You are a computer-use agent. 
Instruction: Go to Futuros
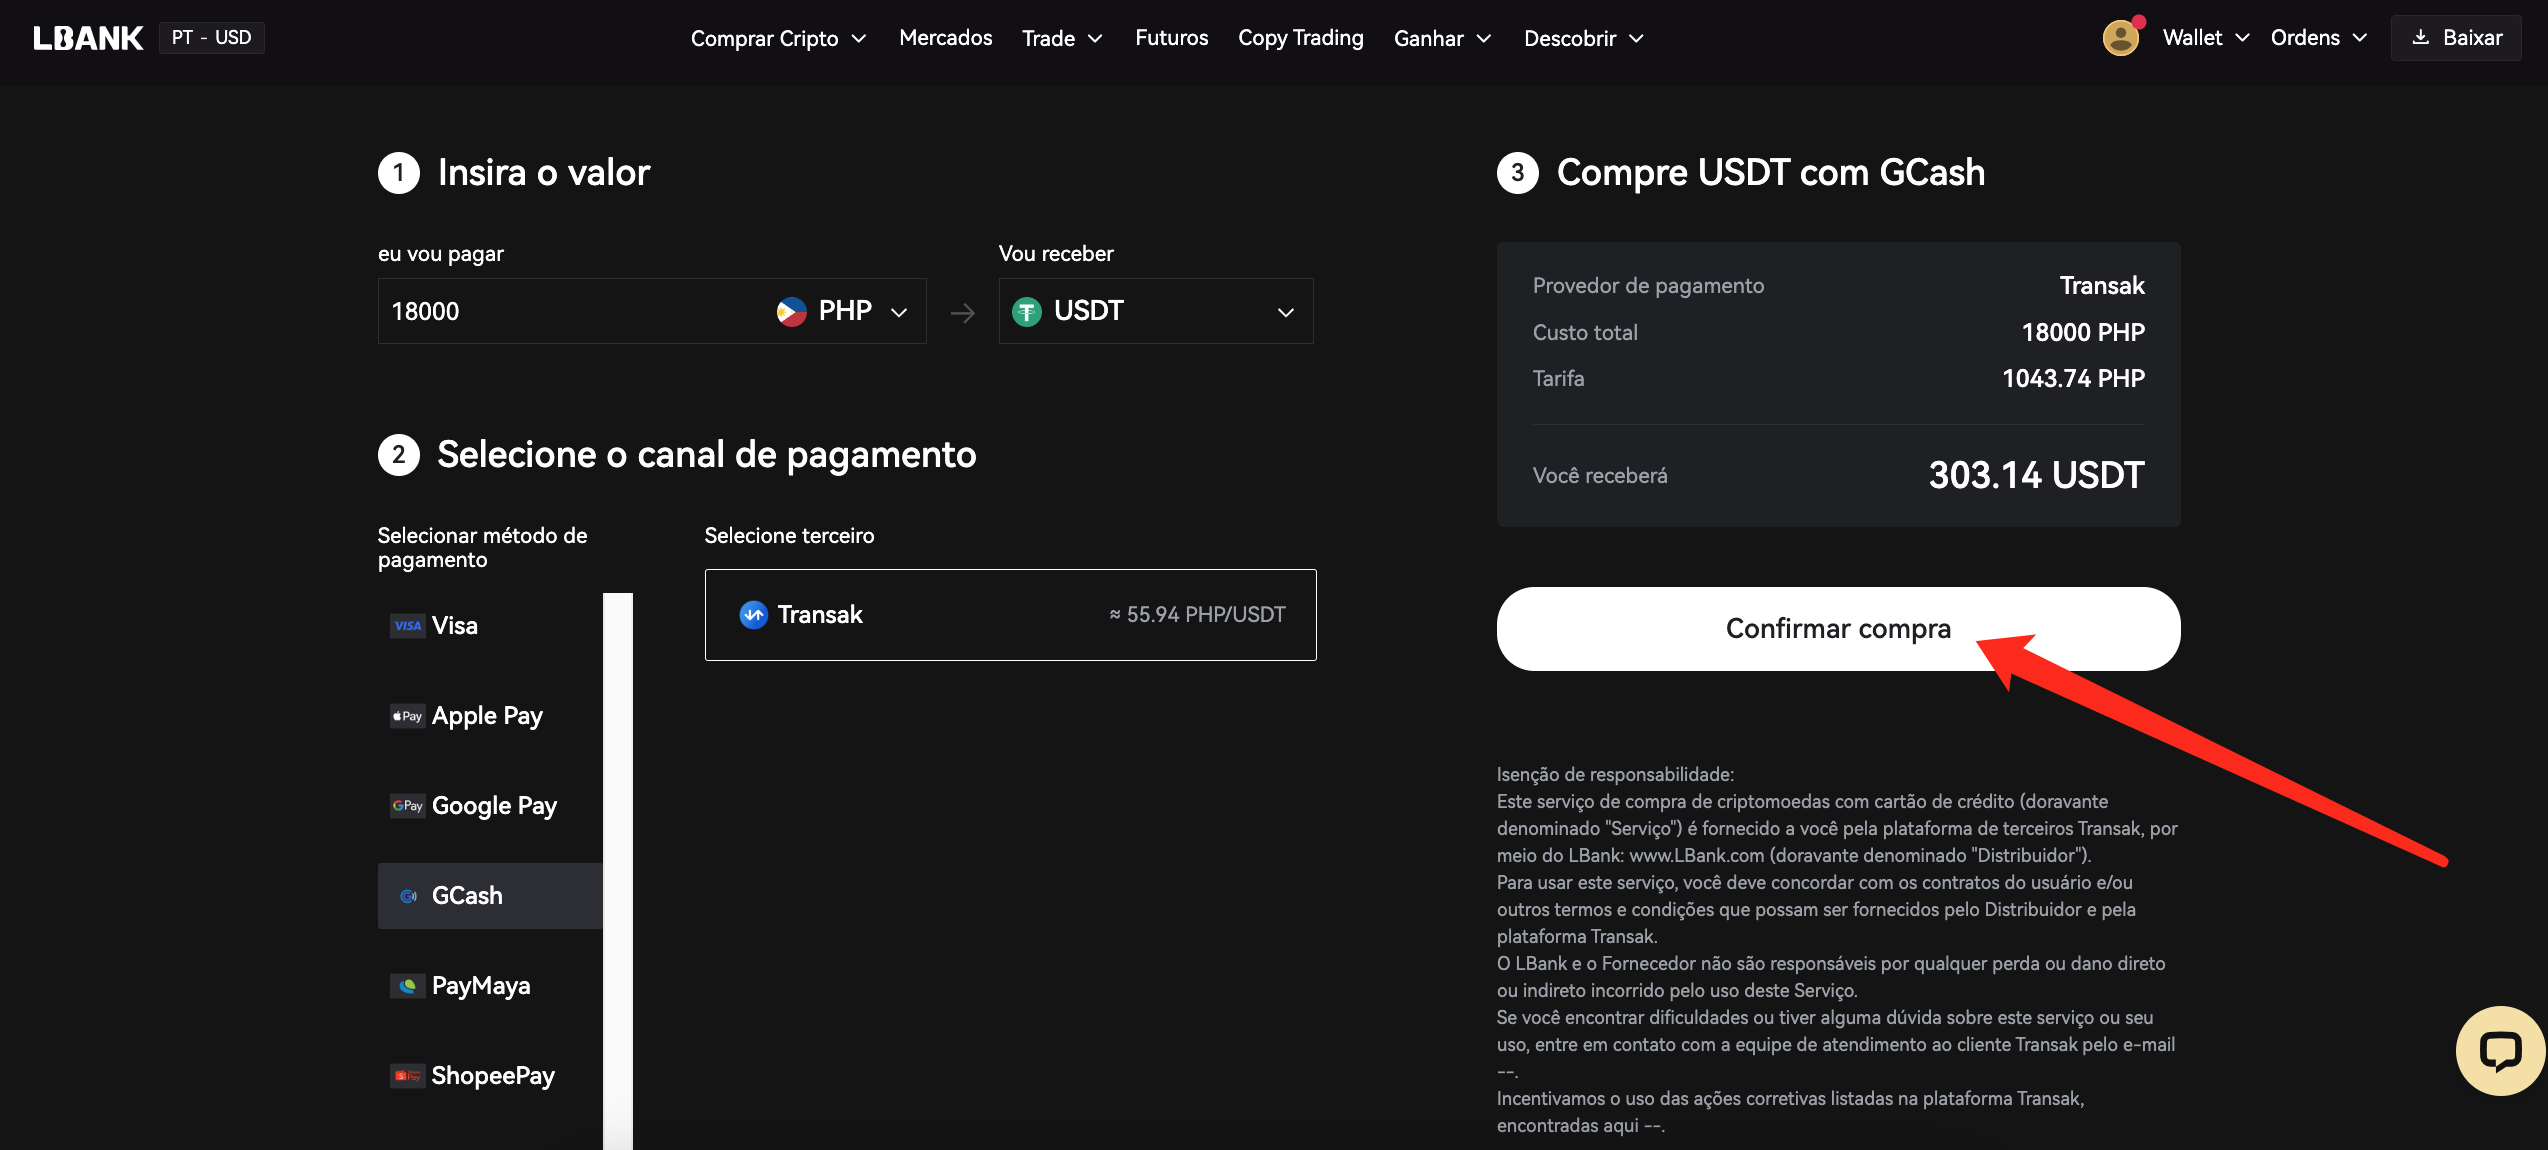pos(1171,38)
